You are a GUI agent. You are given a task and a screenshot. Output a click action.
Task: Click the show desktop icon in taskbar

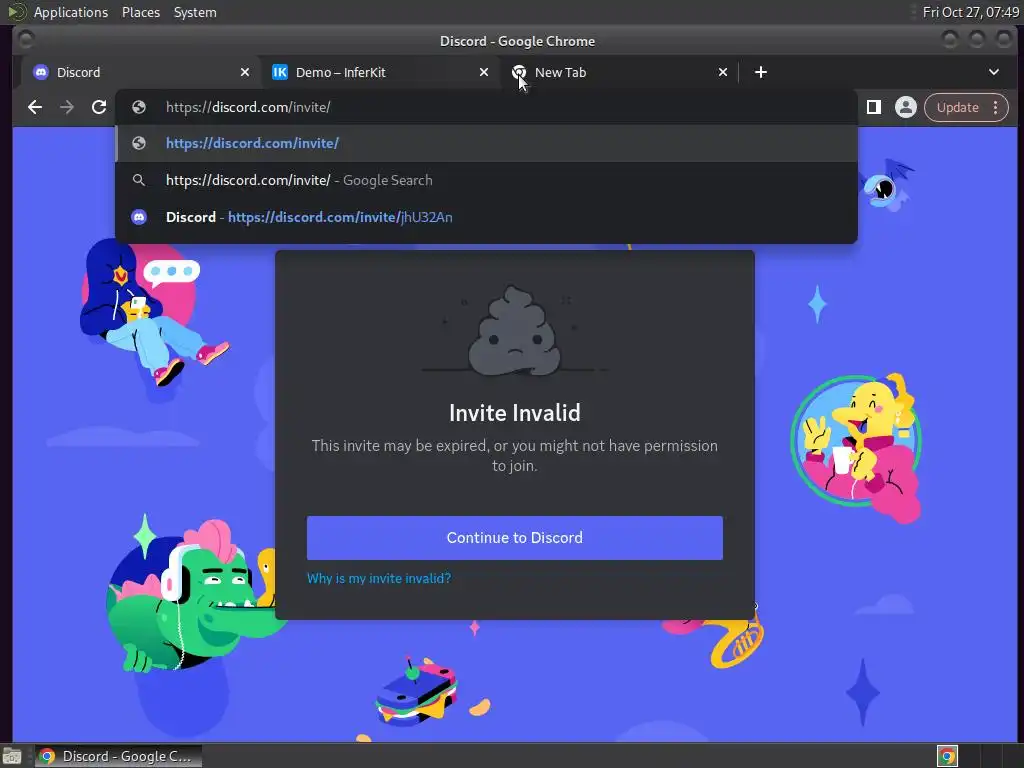12,756
